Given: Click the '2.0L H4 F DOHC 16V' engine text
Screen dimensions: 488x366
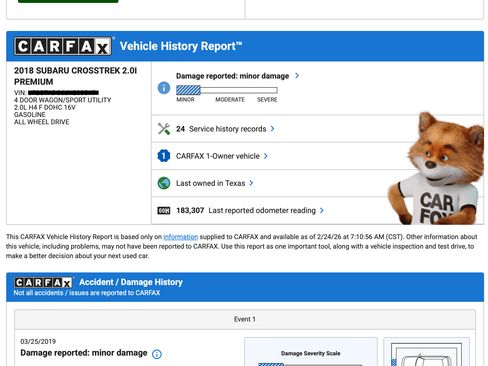Looking at the screenshot, I should coord(45,107).
